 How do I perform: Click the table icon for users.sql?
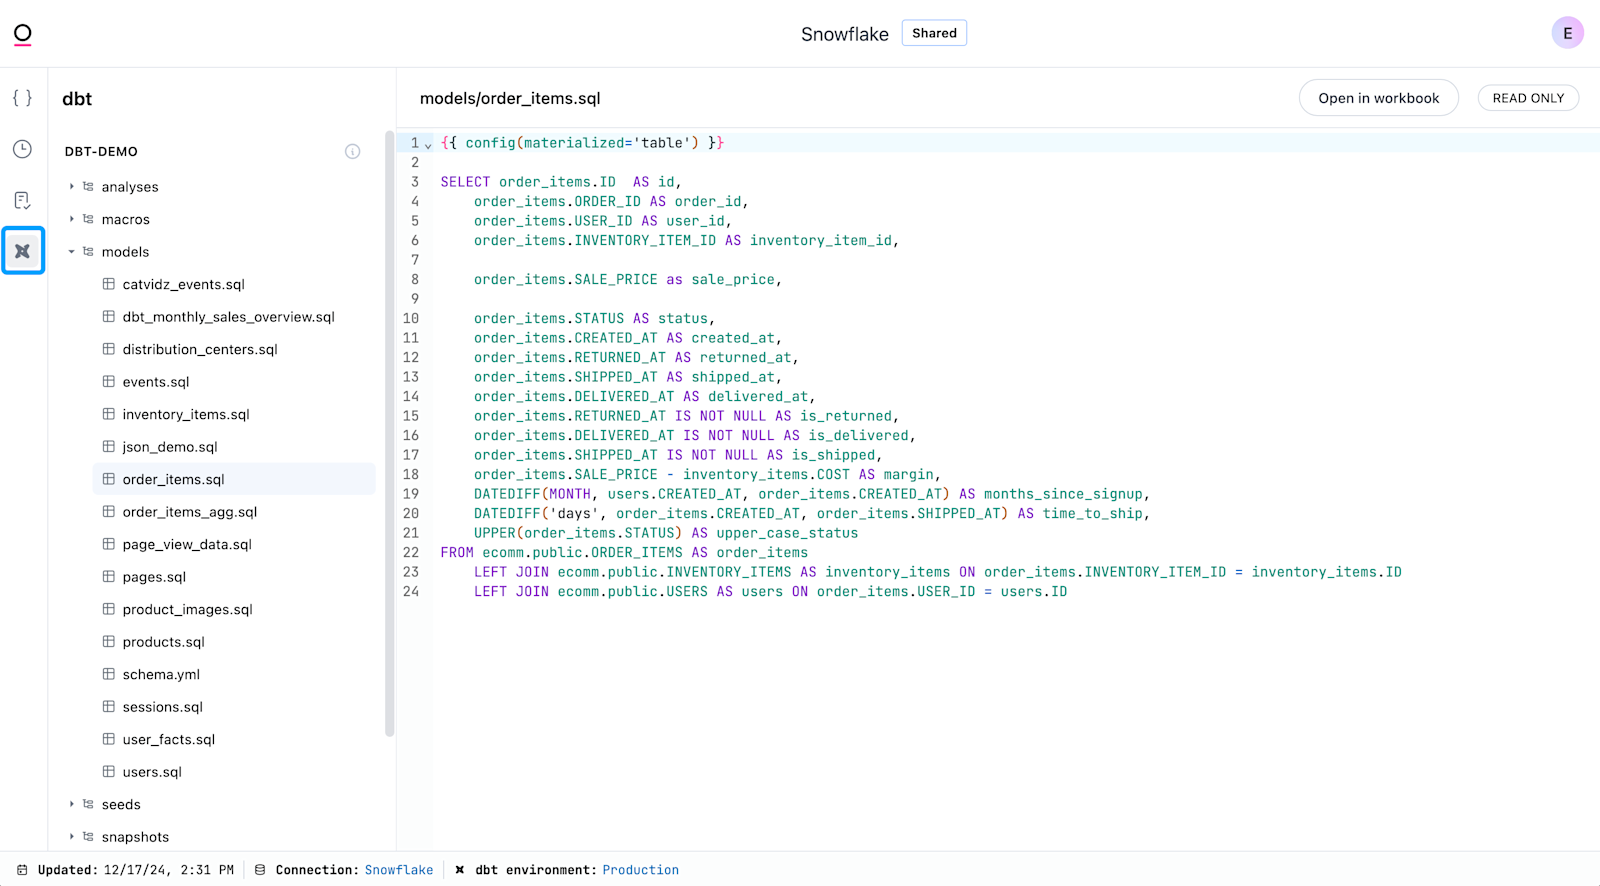[108, 772]
